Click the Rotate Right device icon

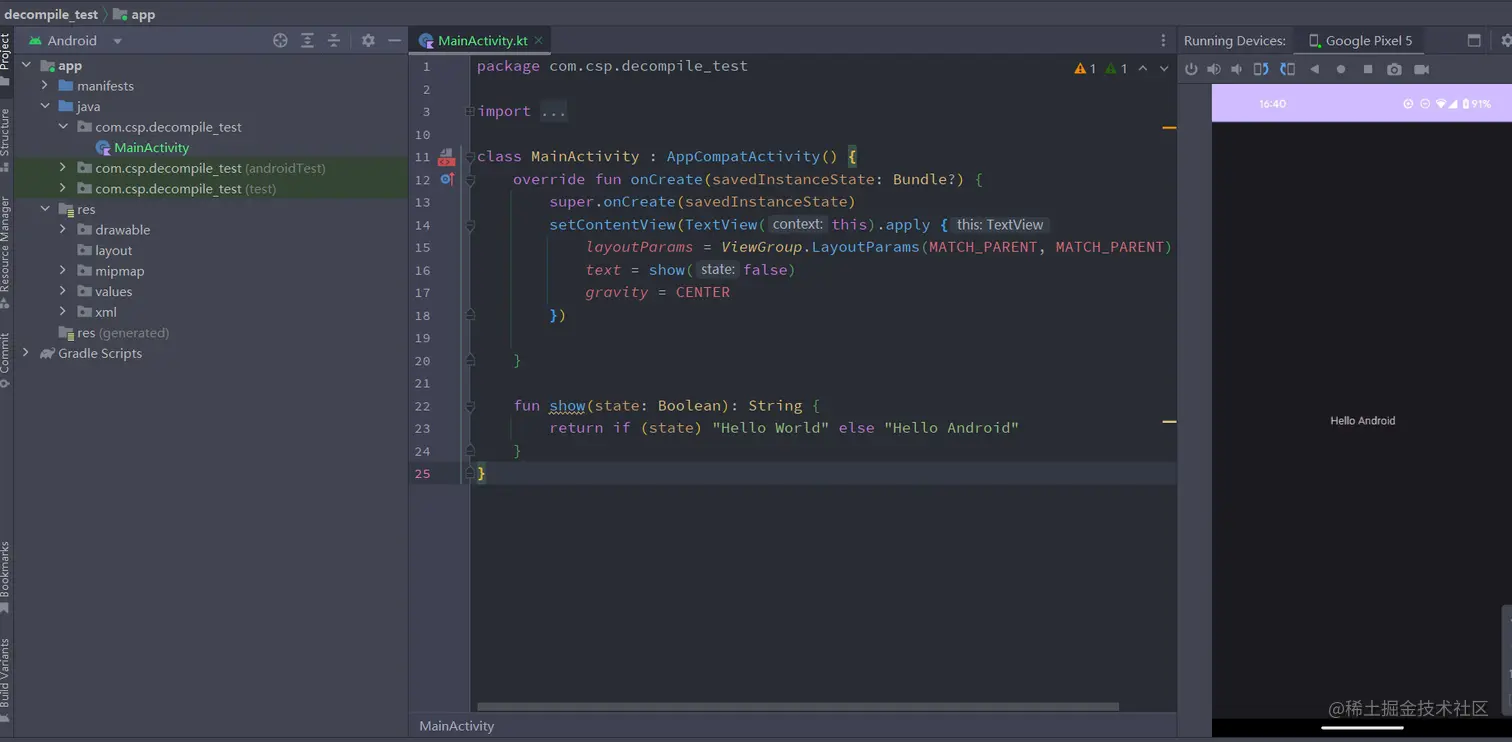click(1288, 69)
